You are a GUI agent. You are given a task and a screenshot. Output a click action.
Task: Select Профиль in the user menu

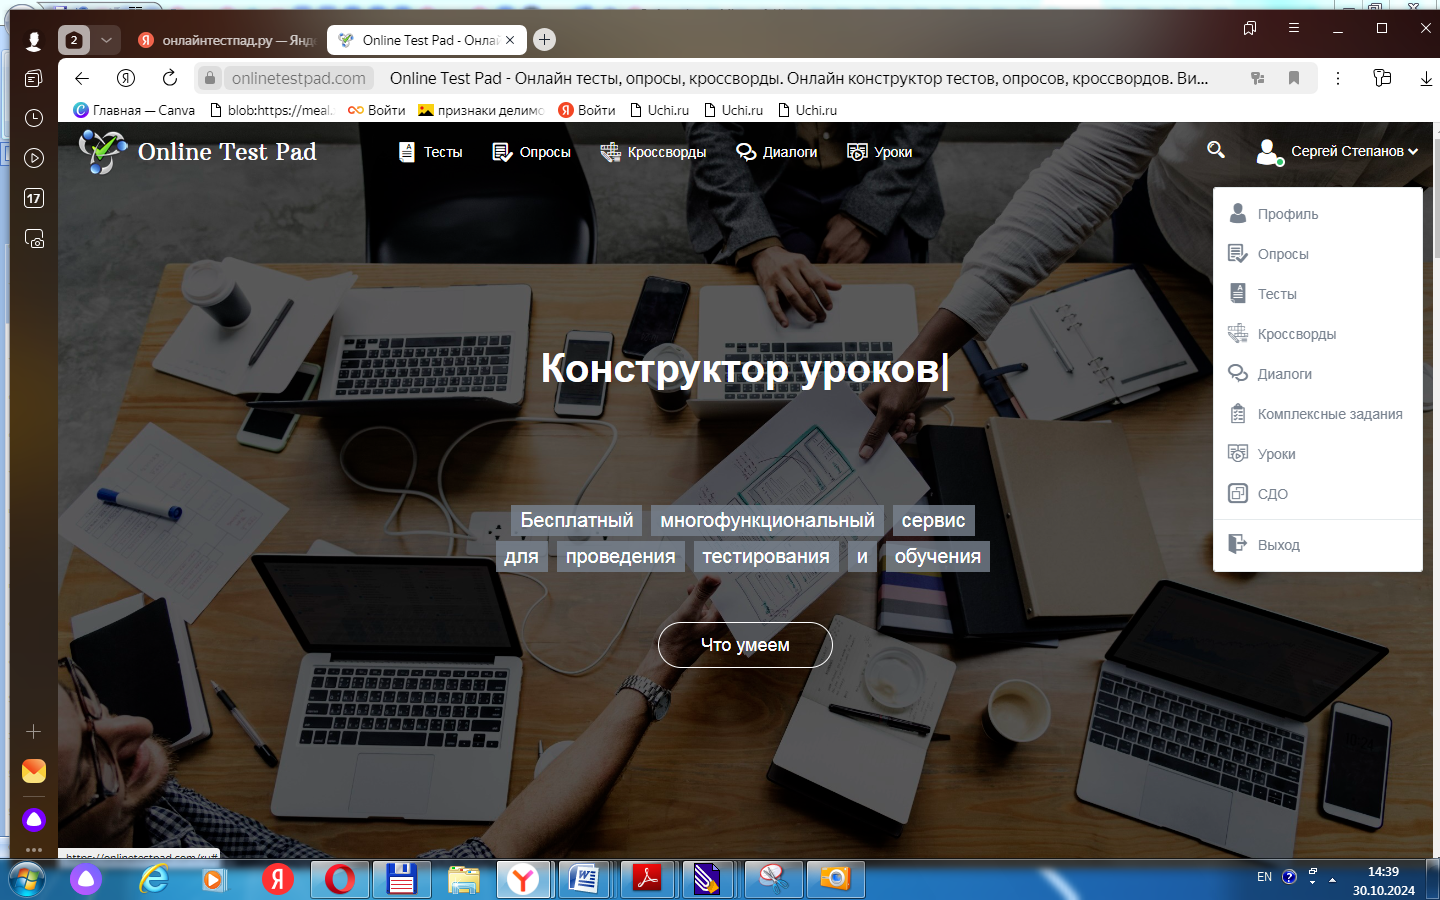pos(1287,214)
